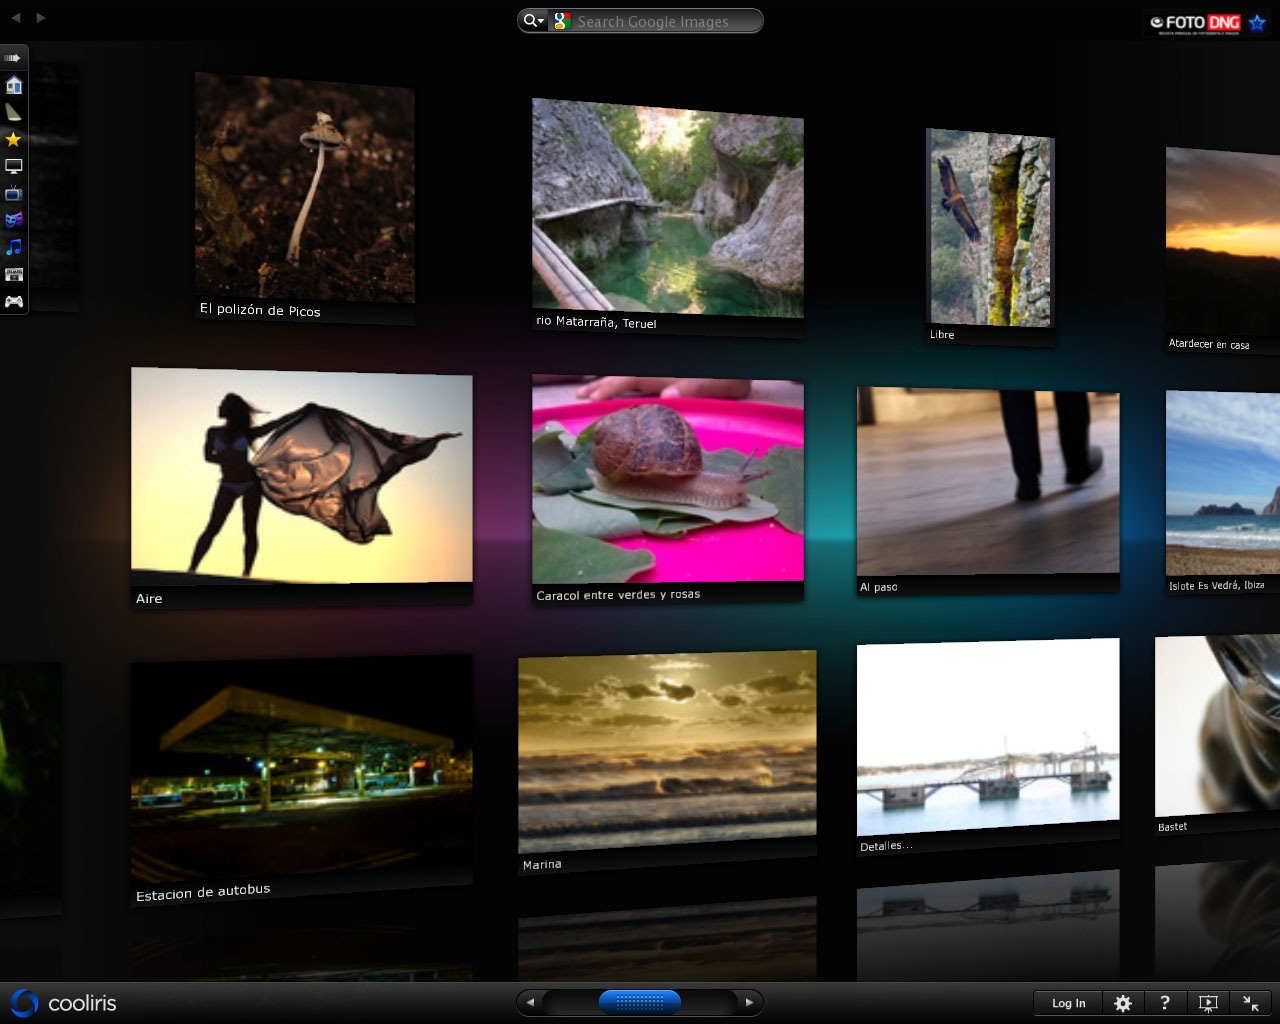
Task: Select the television channel icon
Action: pos(14,193)
